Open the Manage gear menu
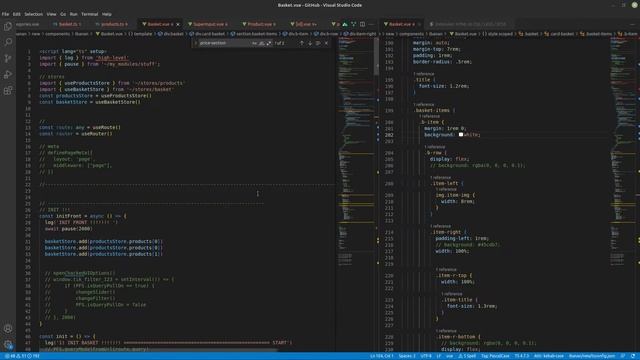 tap(8, 344)
